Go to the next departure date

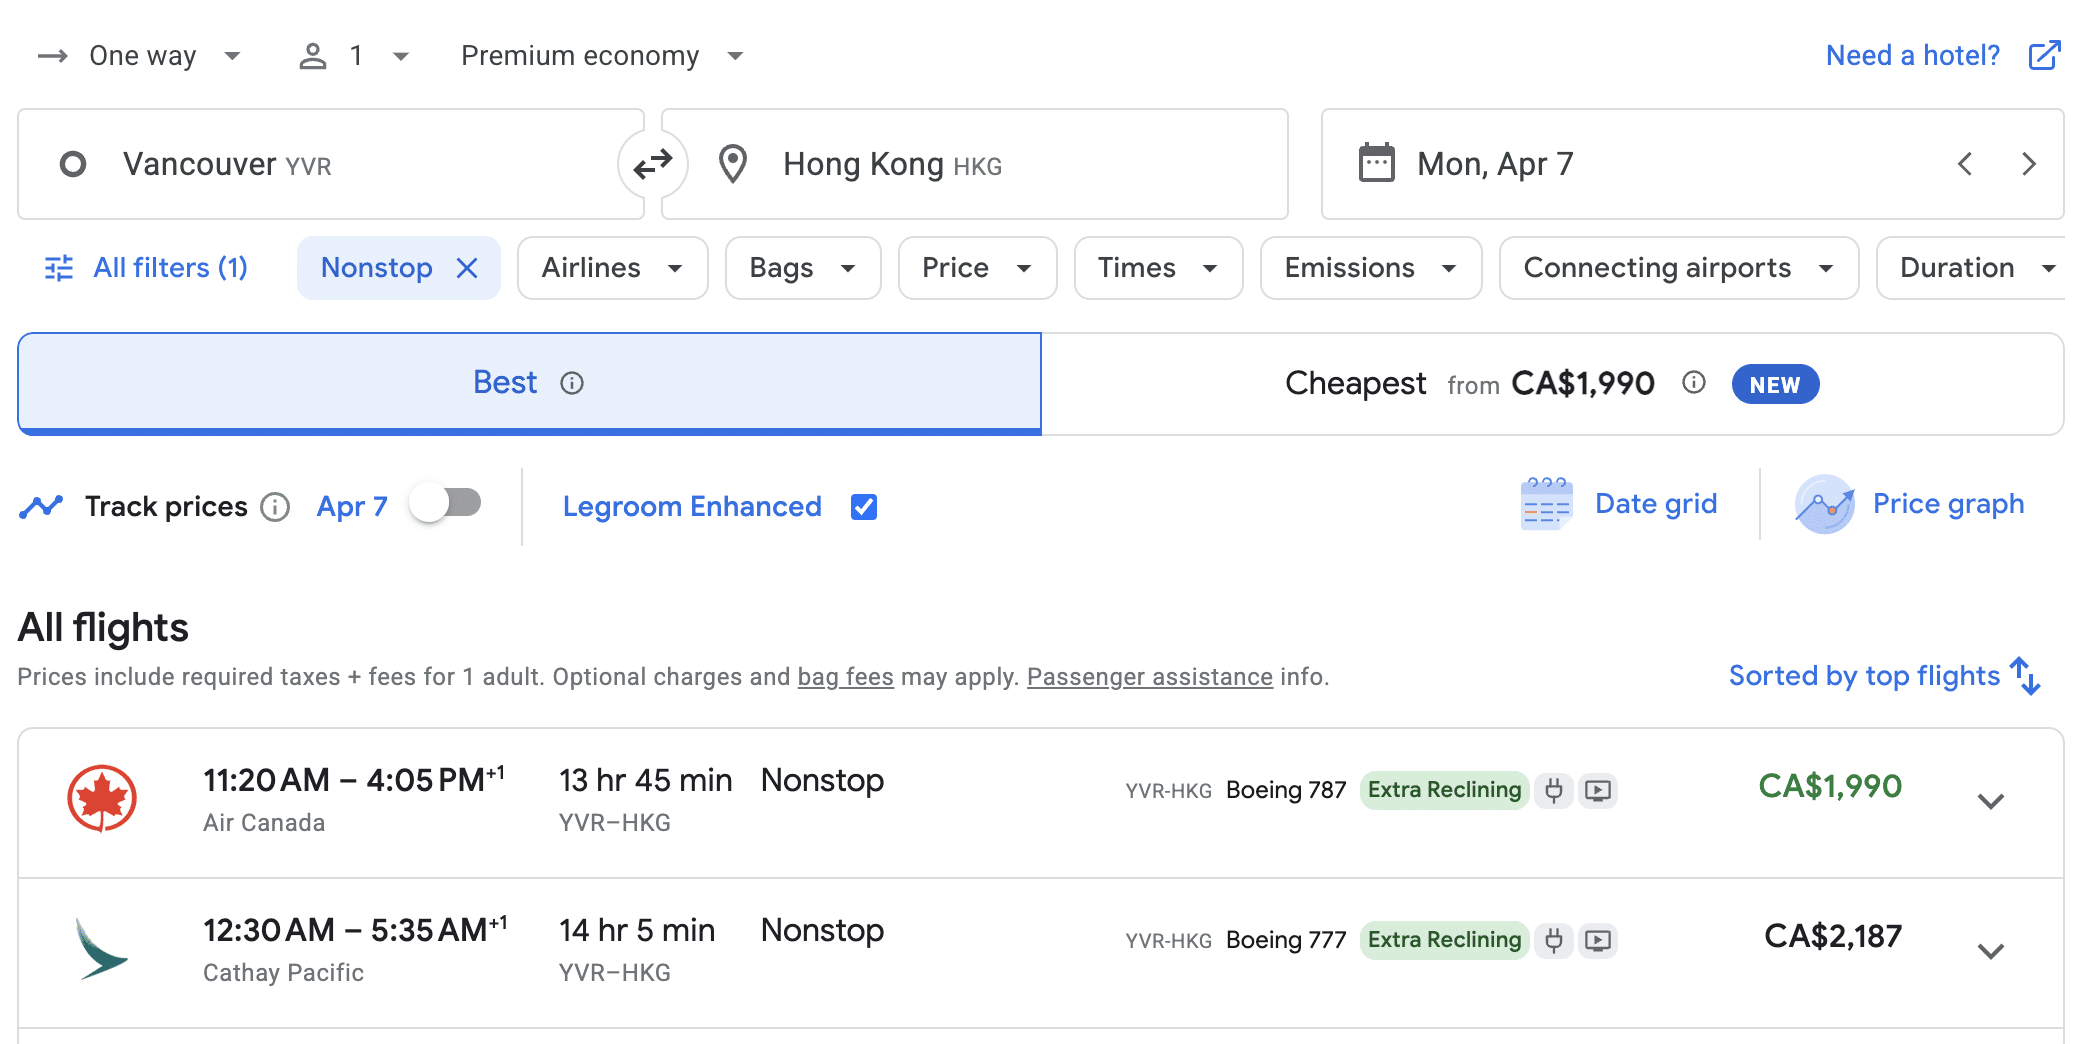[x=2028, y=164]
